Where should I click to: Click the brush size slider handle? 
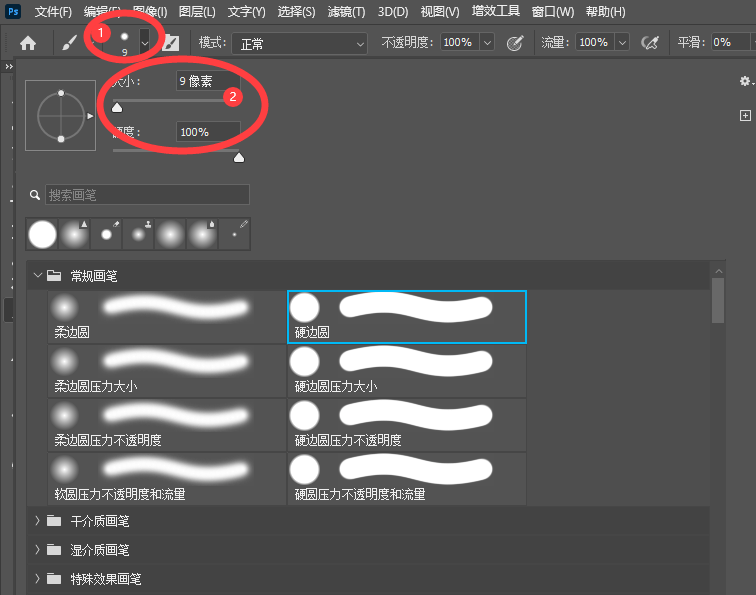117,107
